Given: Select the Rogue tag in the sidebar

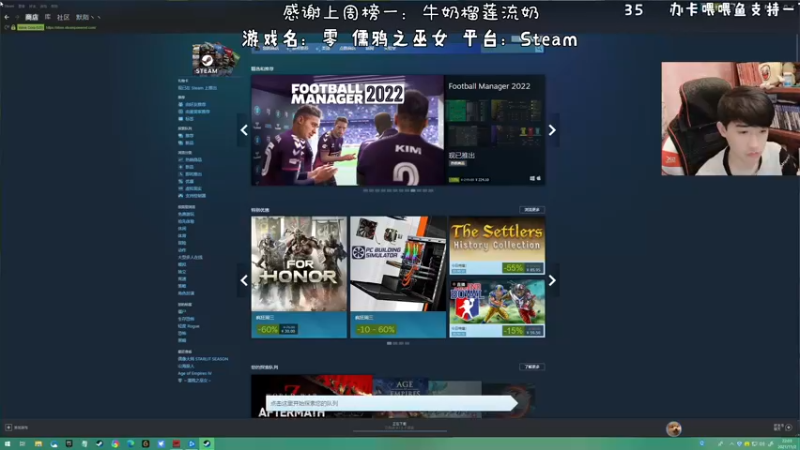Looking at the screenshot, I should 189,326.
